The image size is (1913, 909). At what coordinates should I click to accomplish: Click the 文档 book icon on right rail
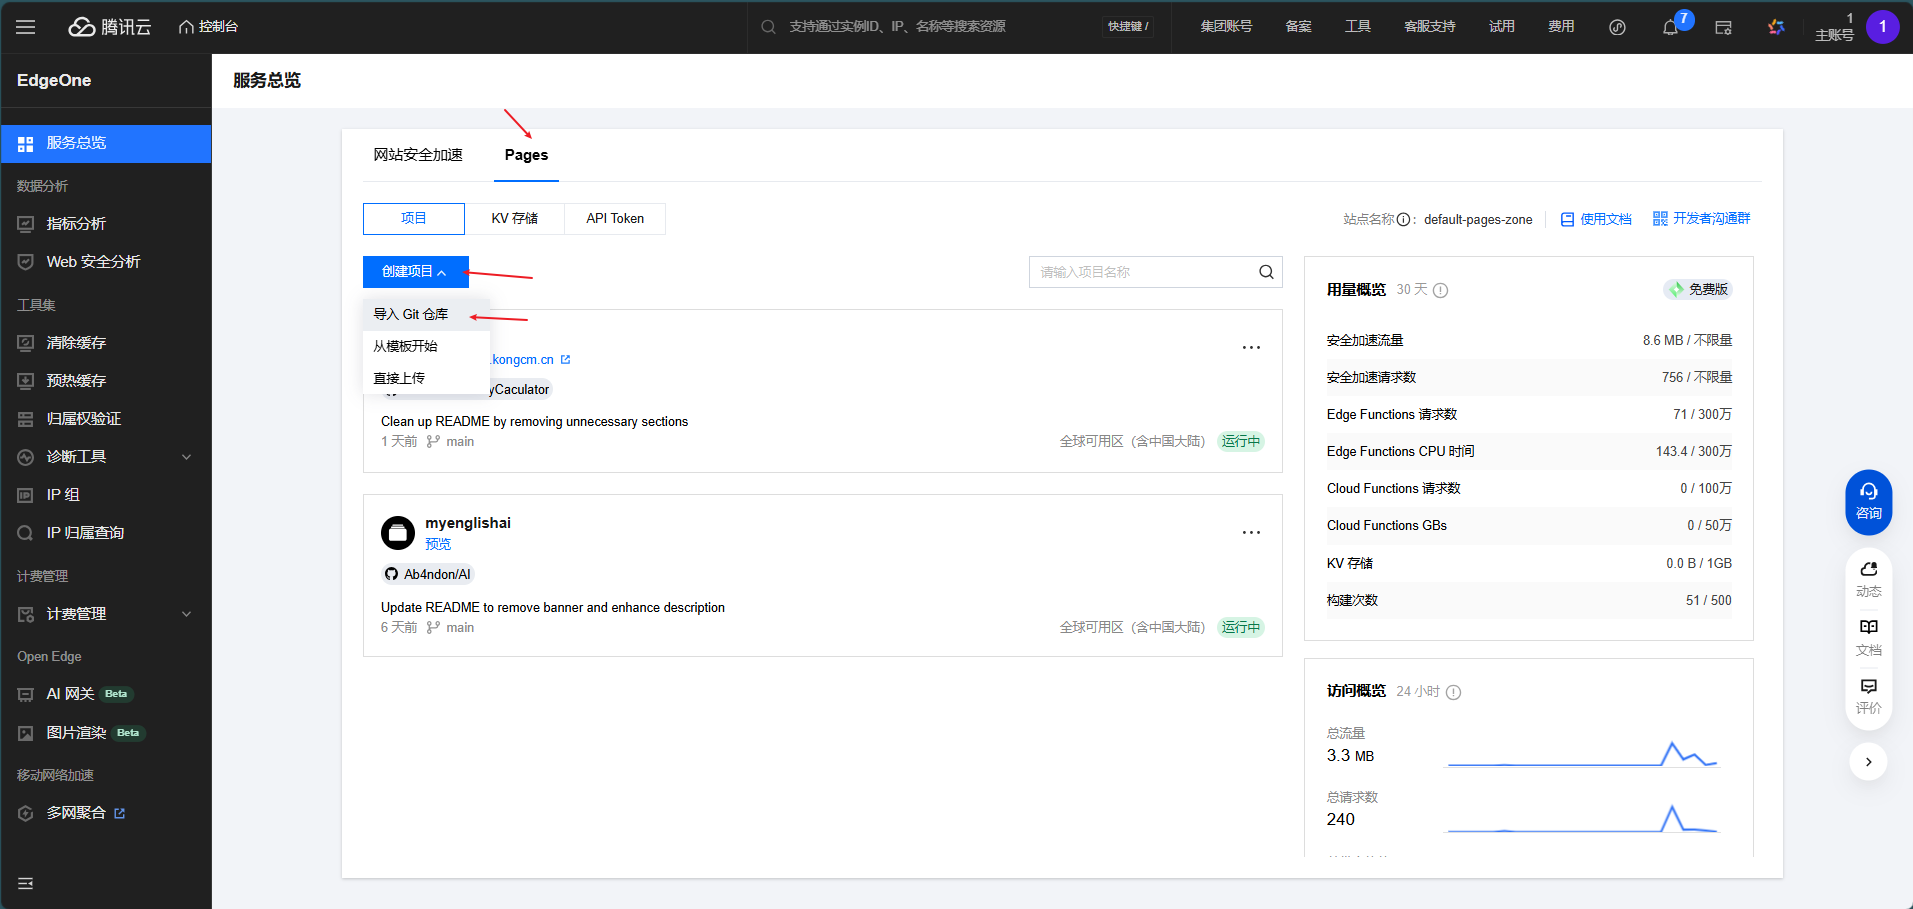(x=1868, y=636)
